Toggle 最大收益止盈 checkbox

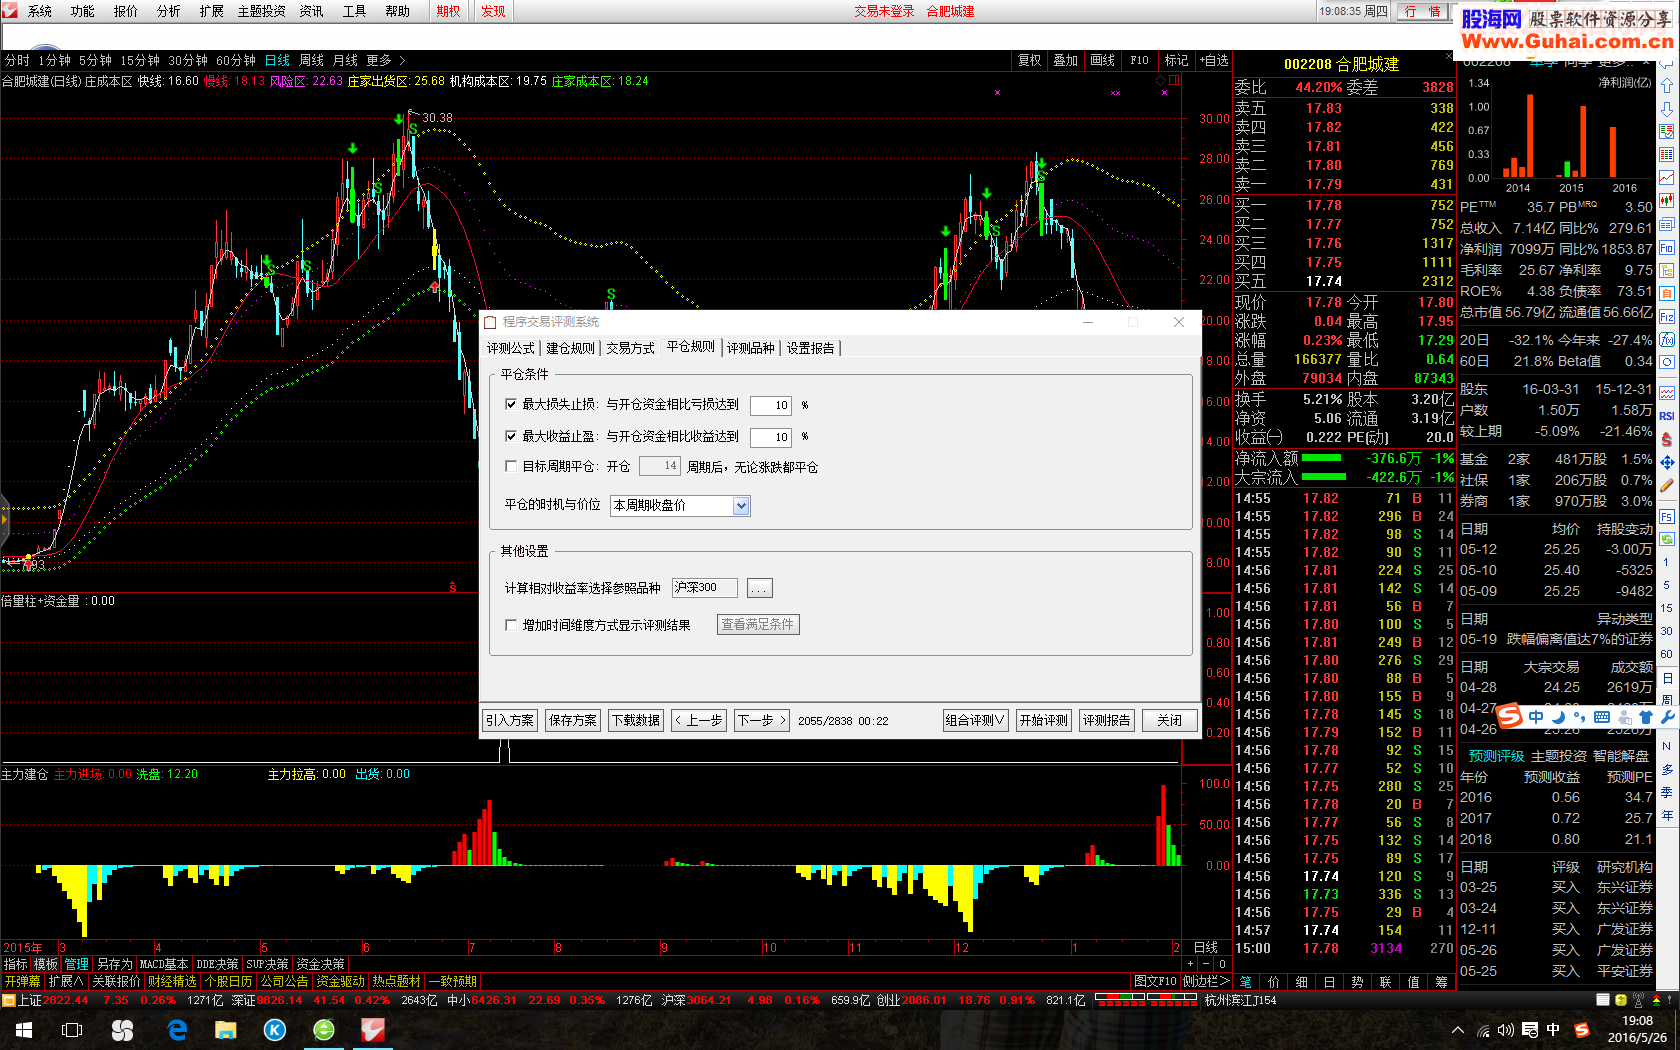(x=511, y=437)
